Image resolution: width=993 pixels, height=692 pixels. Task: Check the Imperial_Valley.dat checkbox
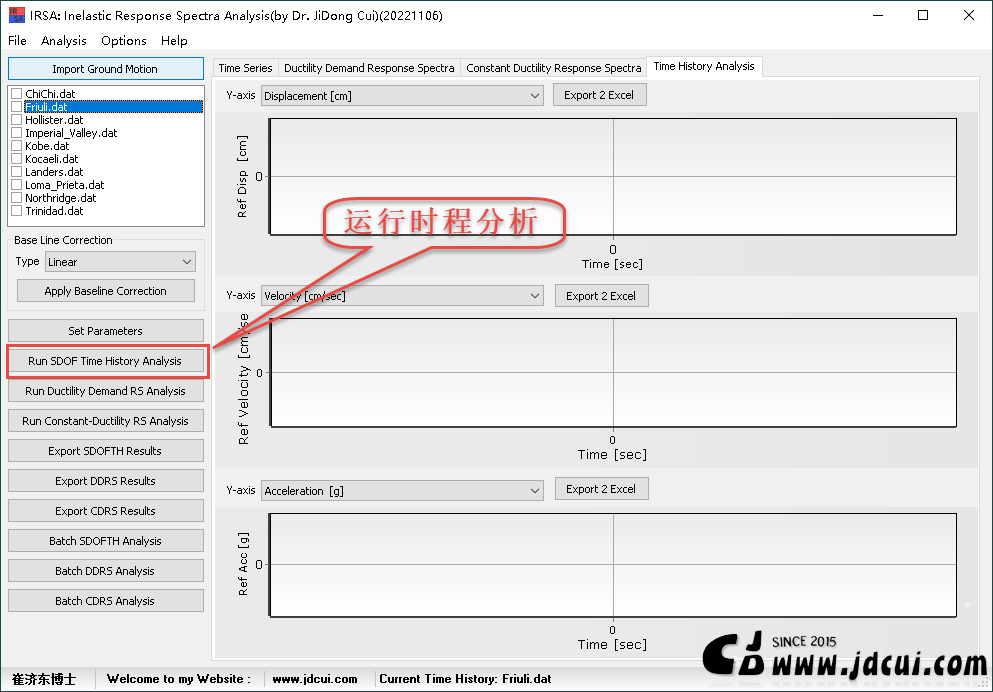(x=16, y=133)
